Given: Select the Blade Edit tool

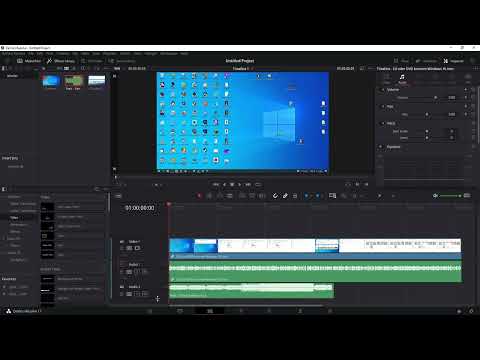Looking at the screenshot, I should [x=230, y=196].
